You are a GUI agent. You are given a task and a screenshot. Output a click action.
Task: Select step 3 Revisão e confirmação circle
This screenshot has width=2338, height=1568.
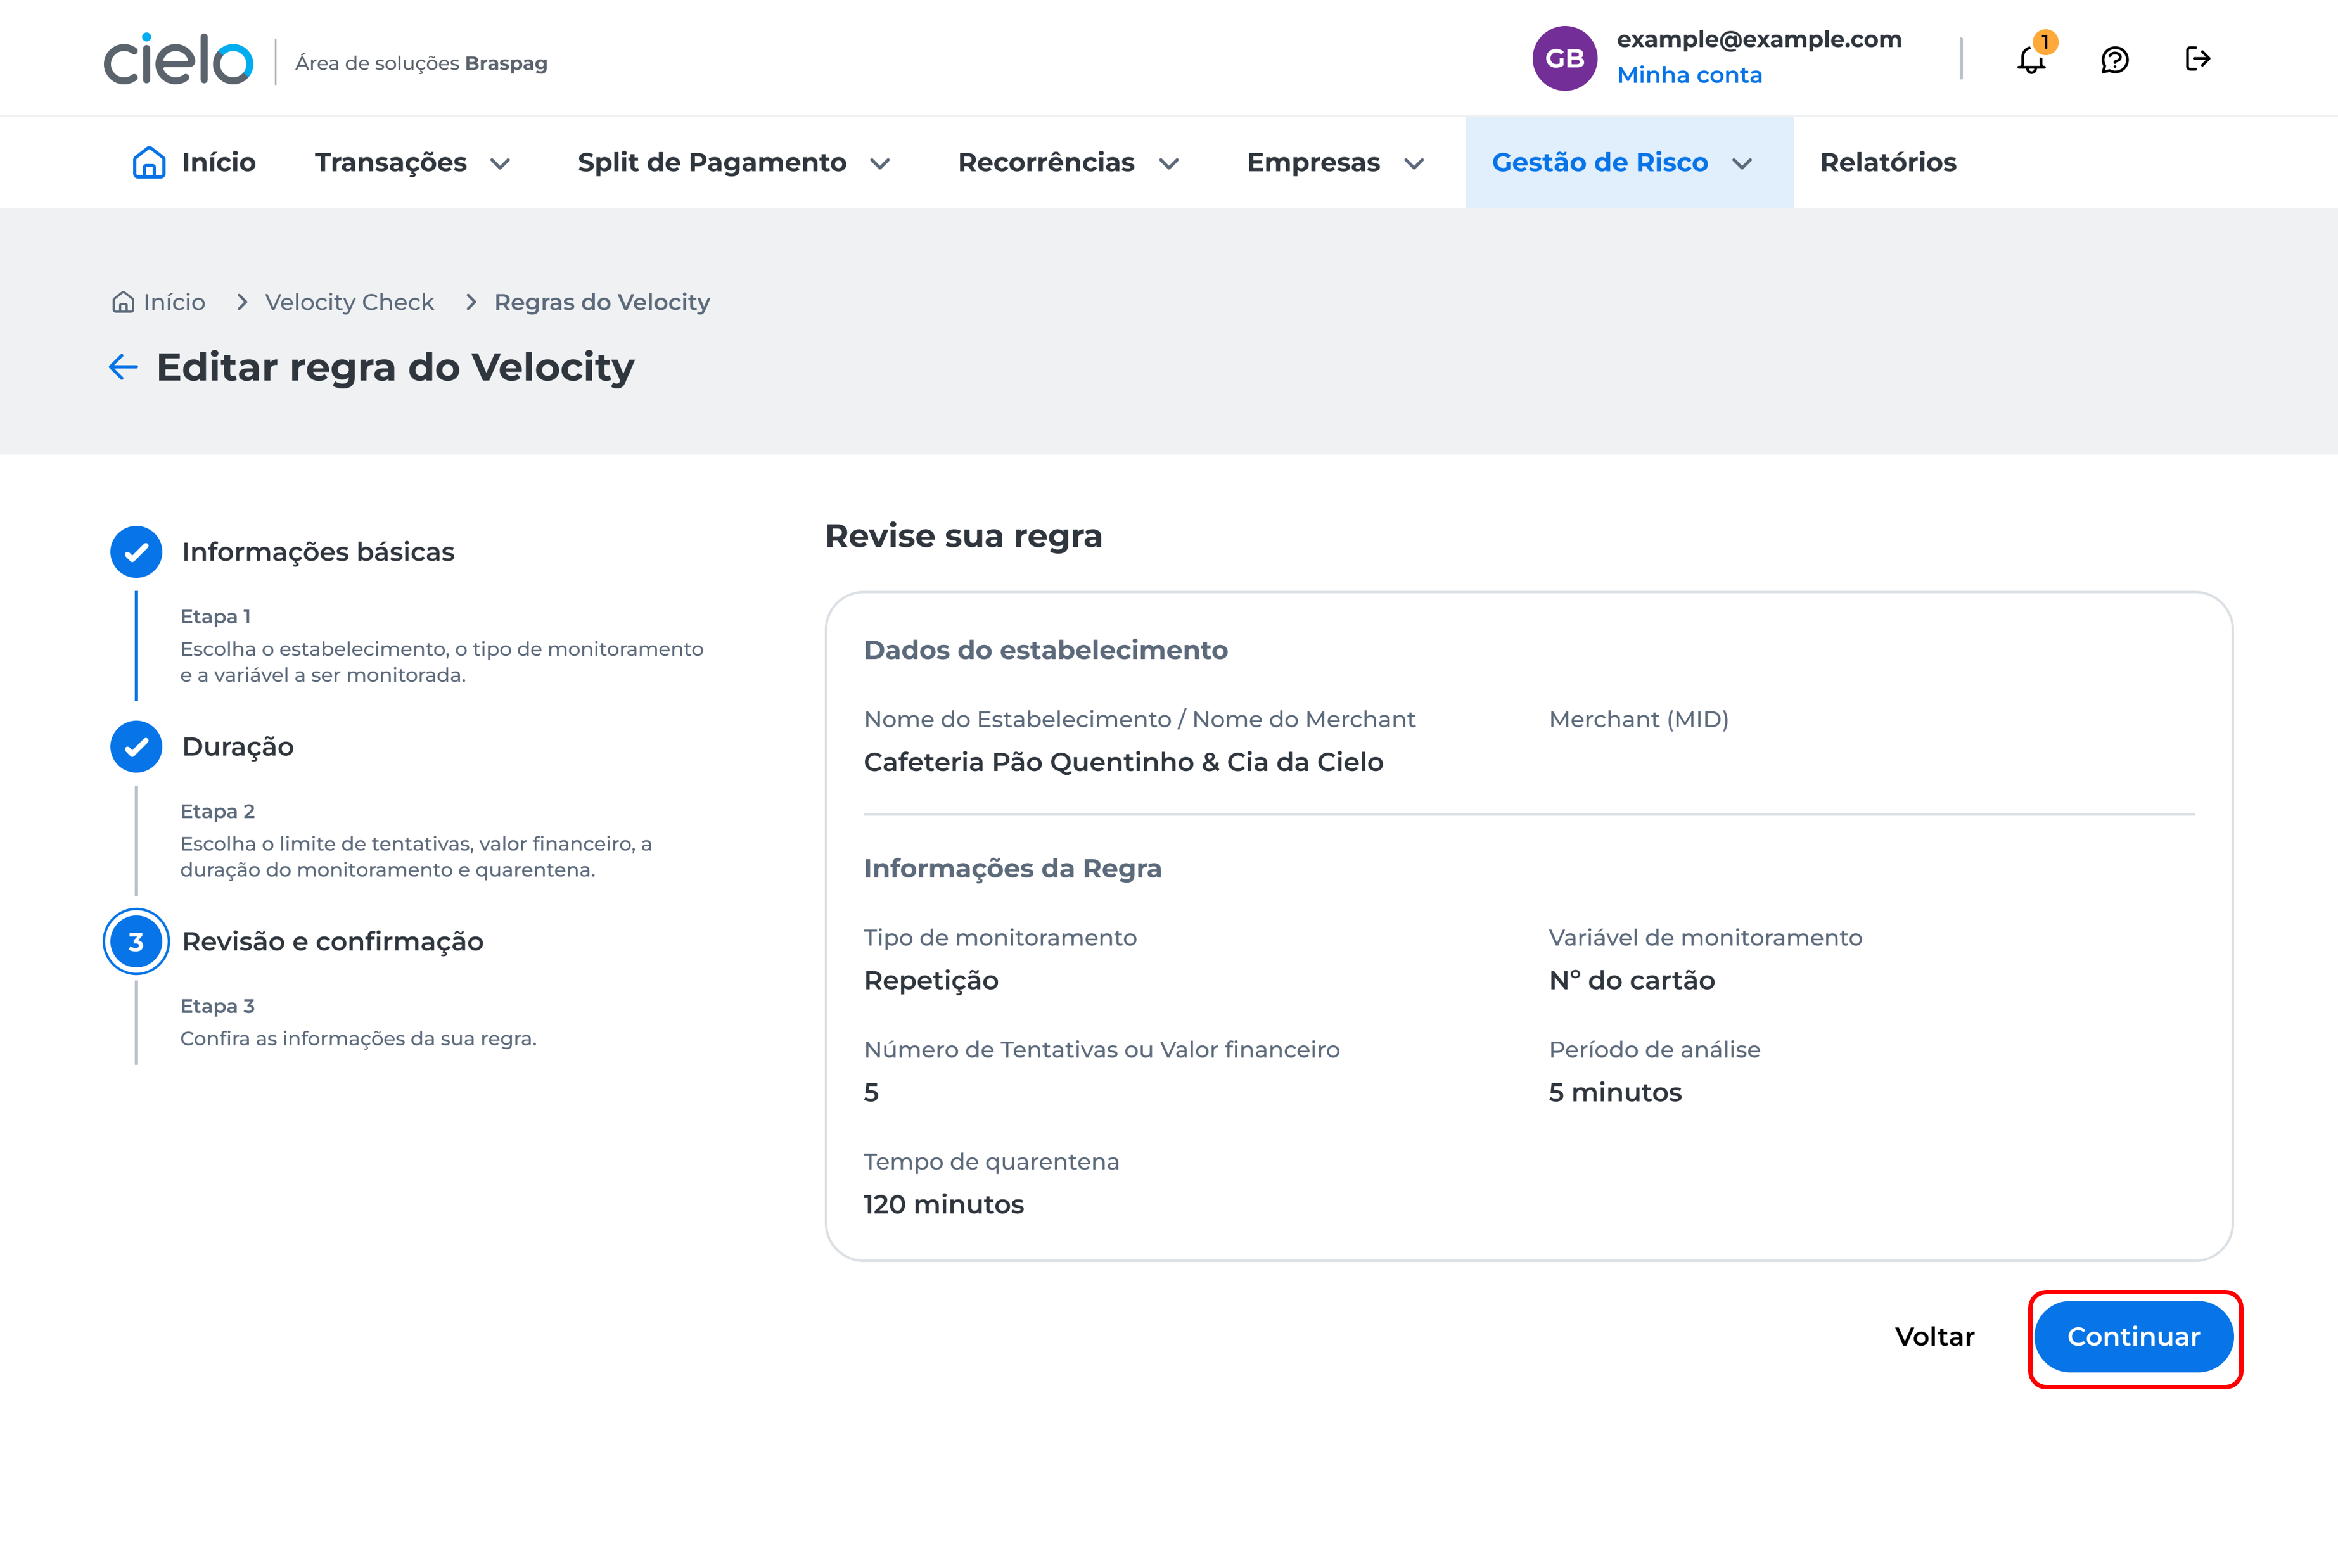[x=136, y=941]
